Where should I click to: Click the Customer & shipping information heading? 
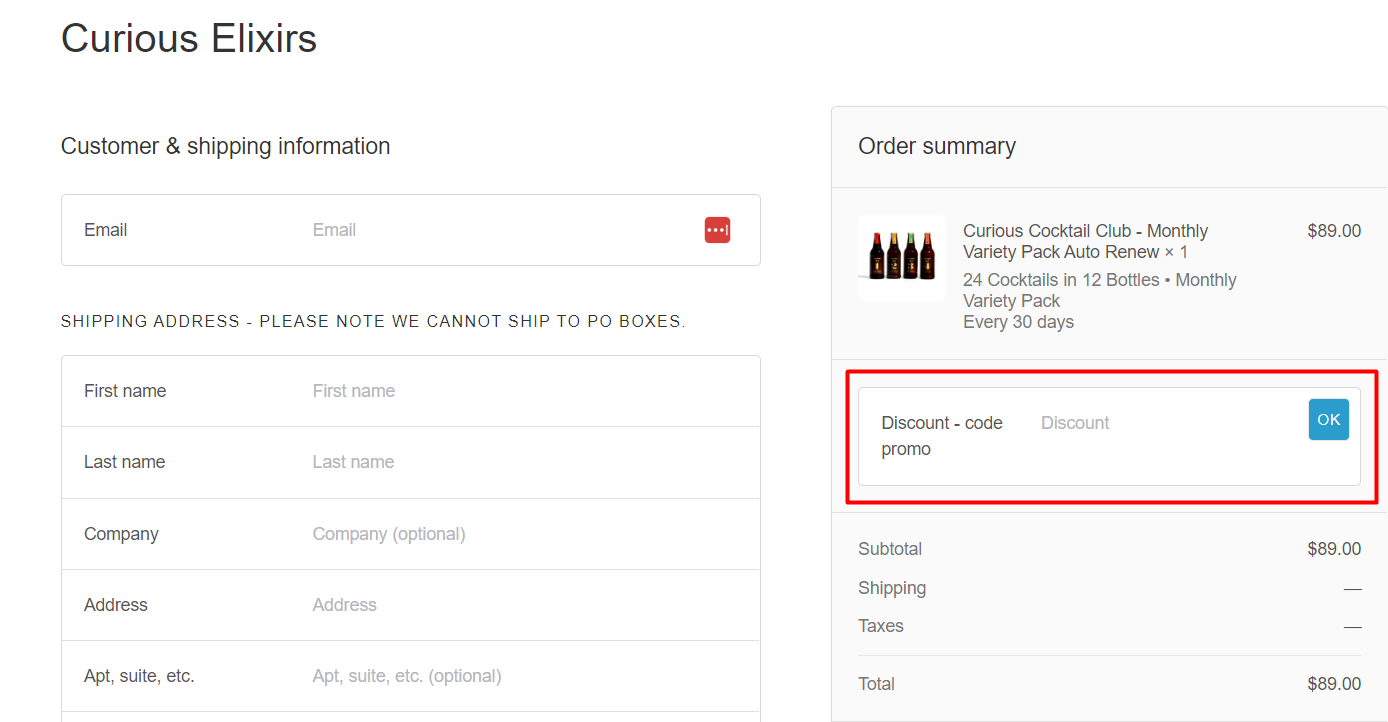(x=226, y=146)
